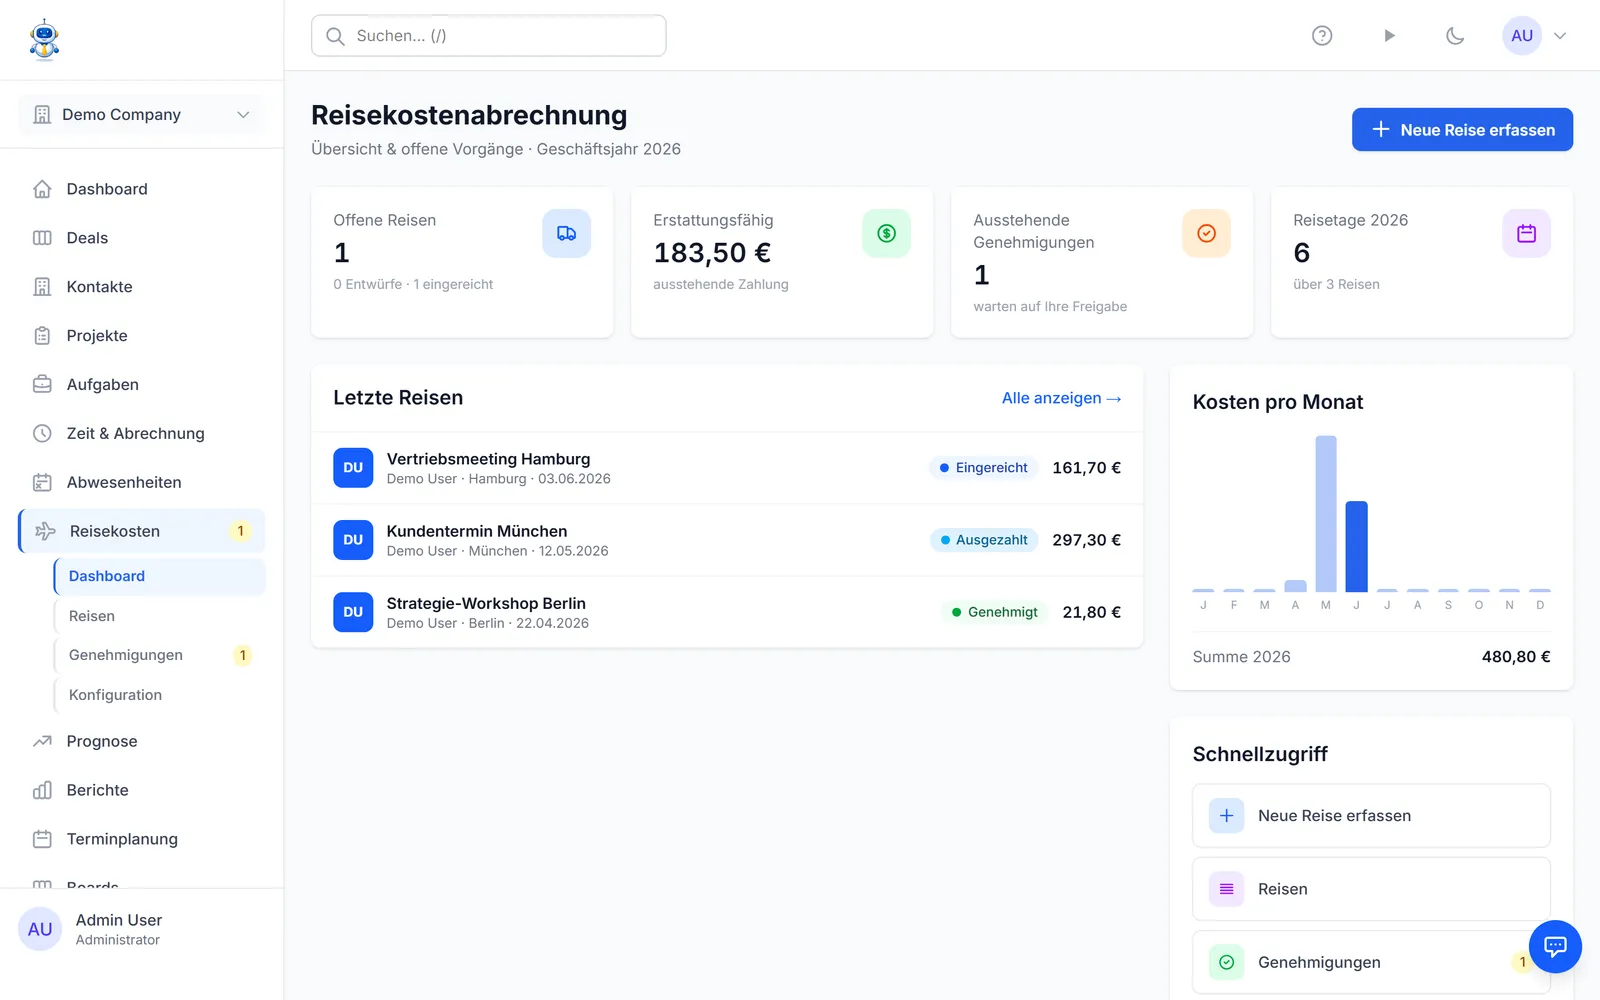Click the robot logo in sidebar header
The height and width of the screenshot is (1000, 1600).
[x=44, y=40]
